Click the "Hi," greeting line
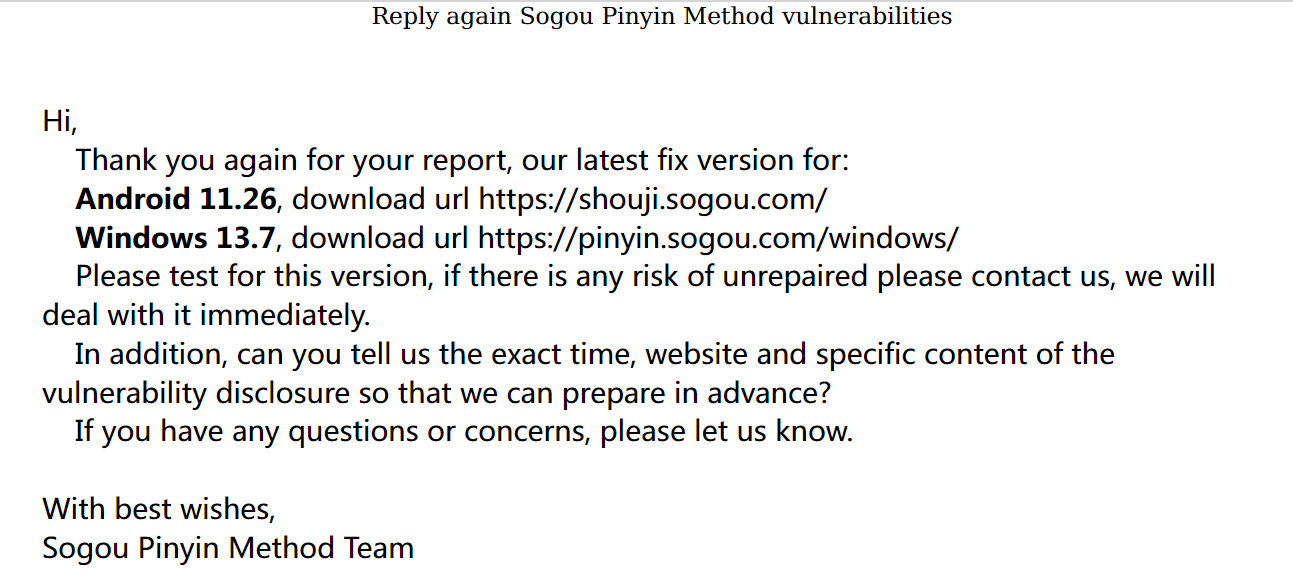Viewport: 1293px width, 581px height. coord(59,121)
